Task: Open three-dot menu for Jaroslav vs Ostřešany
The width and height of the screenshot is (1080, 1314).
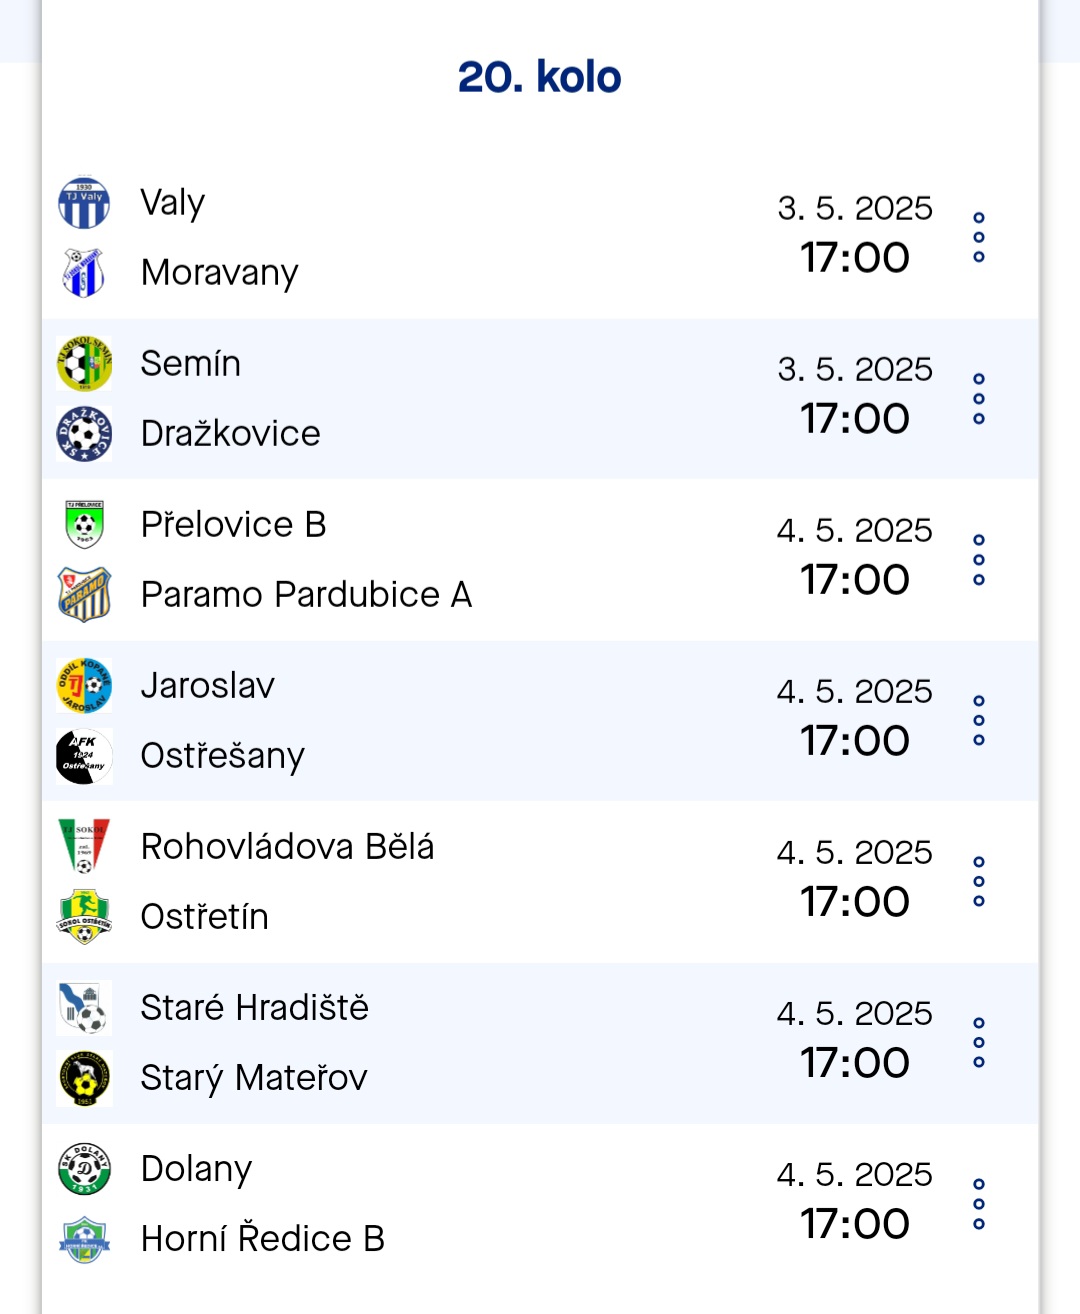Action: (x=979, y=721)
